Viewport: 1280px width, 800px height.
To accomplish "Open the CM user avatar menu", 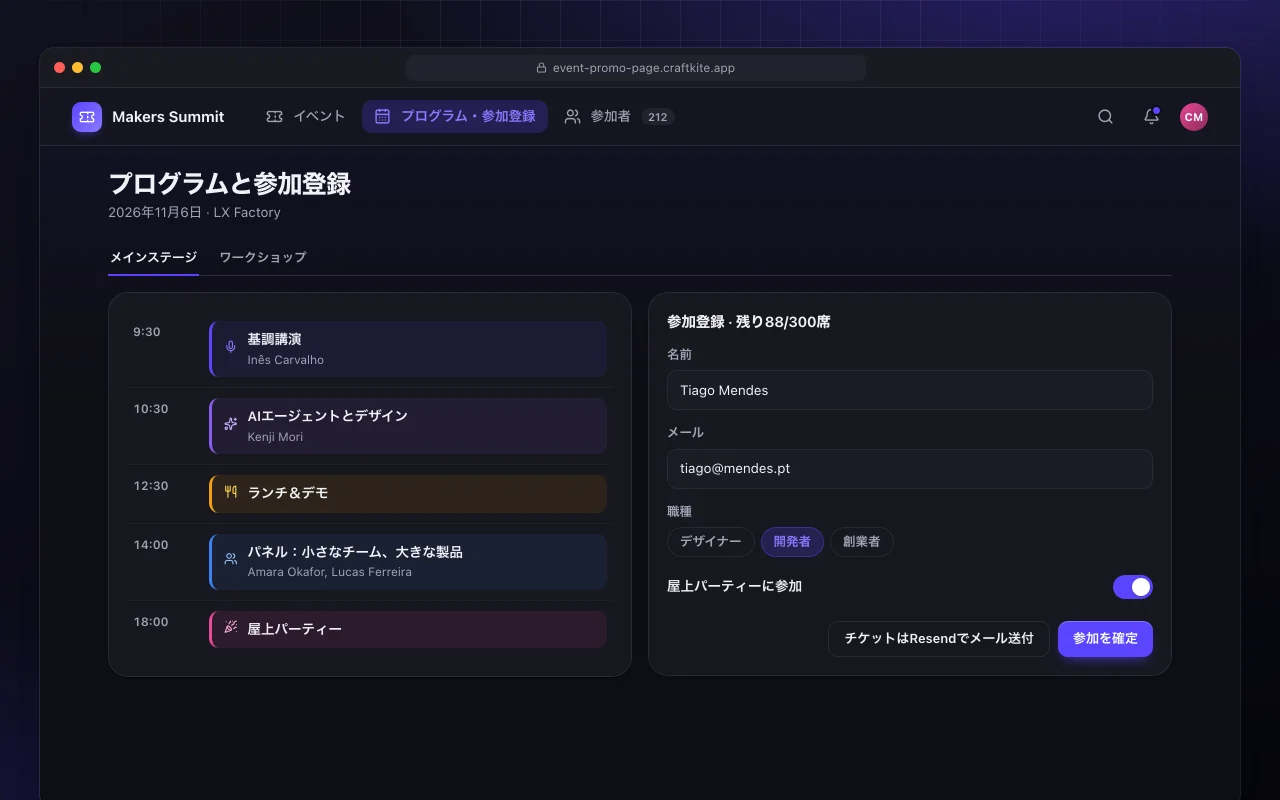I will (x=1193, y=117).
